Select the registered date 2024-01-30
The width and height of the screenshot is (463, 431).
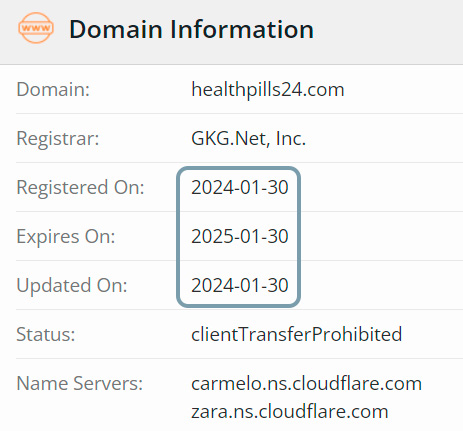(x=240, y=187)
